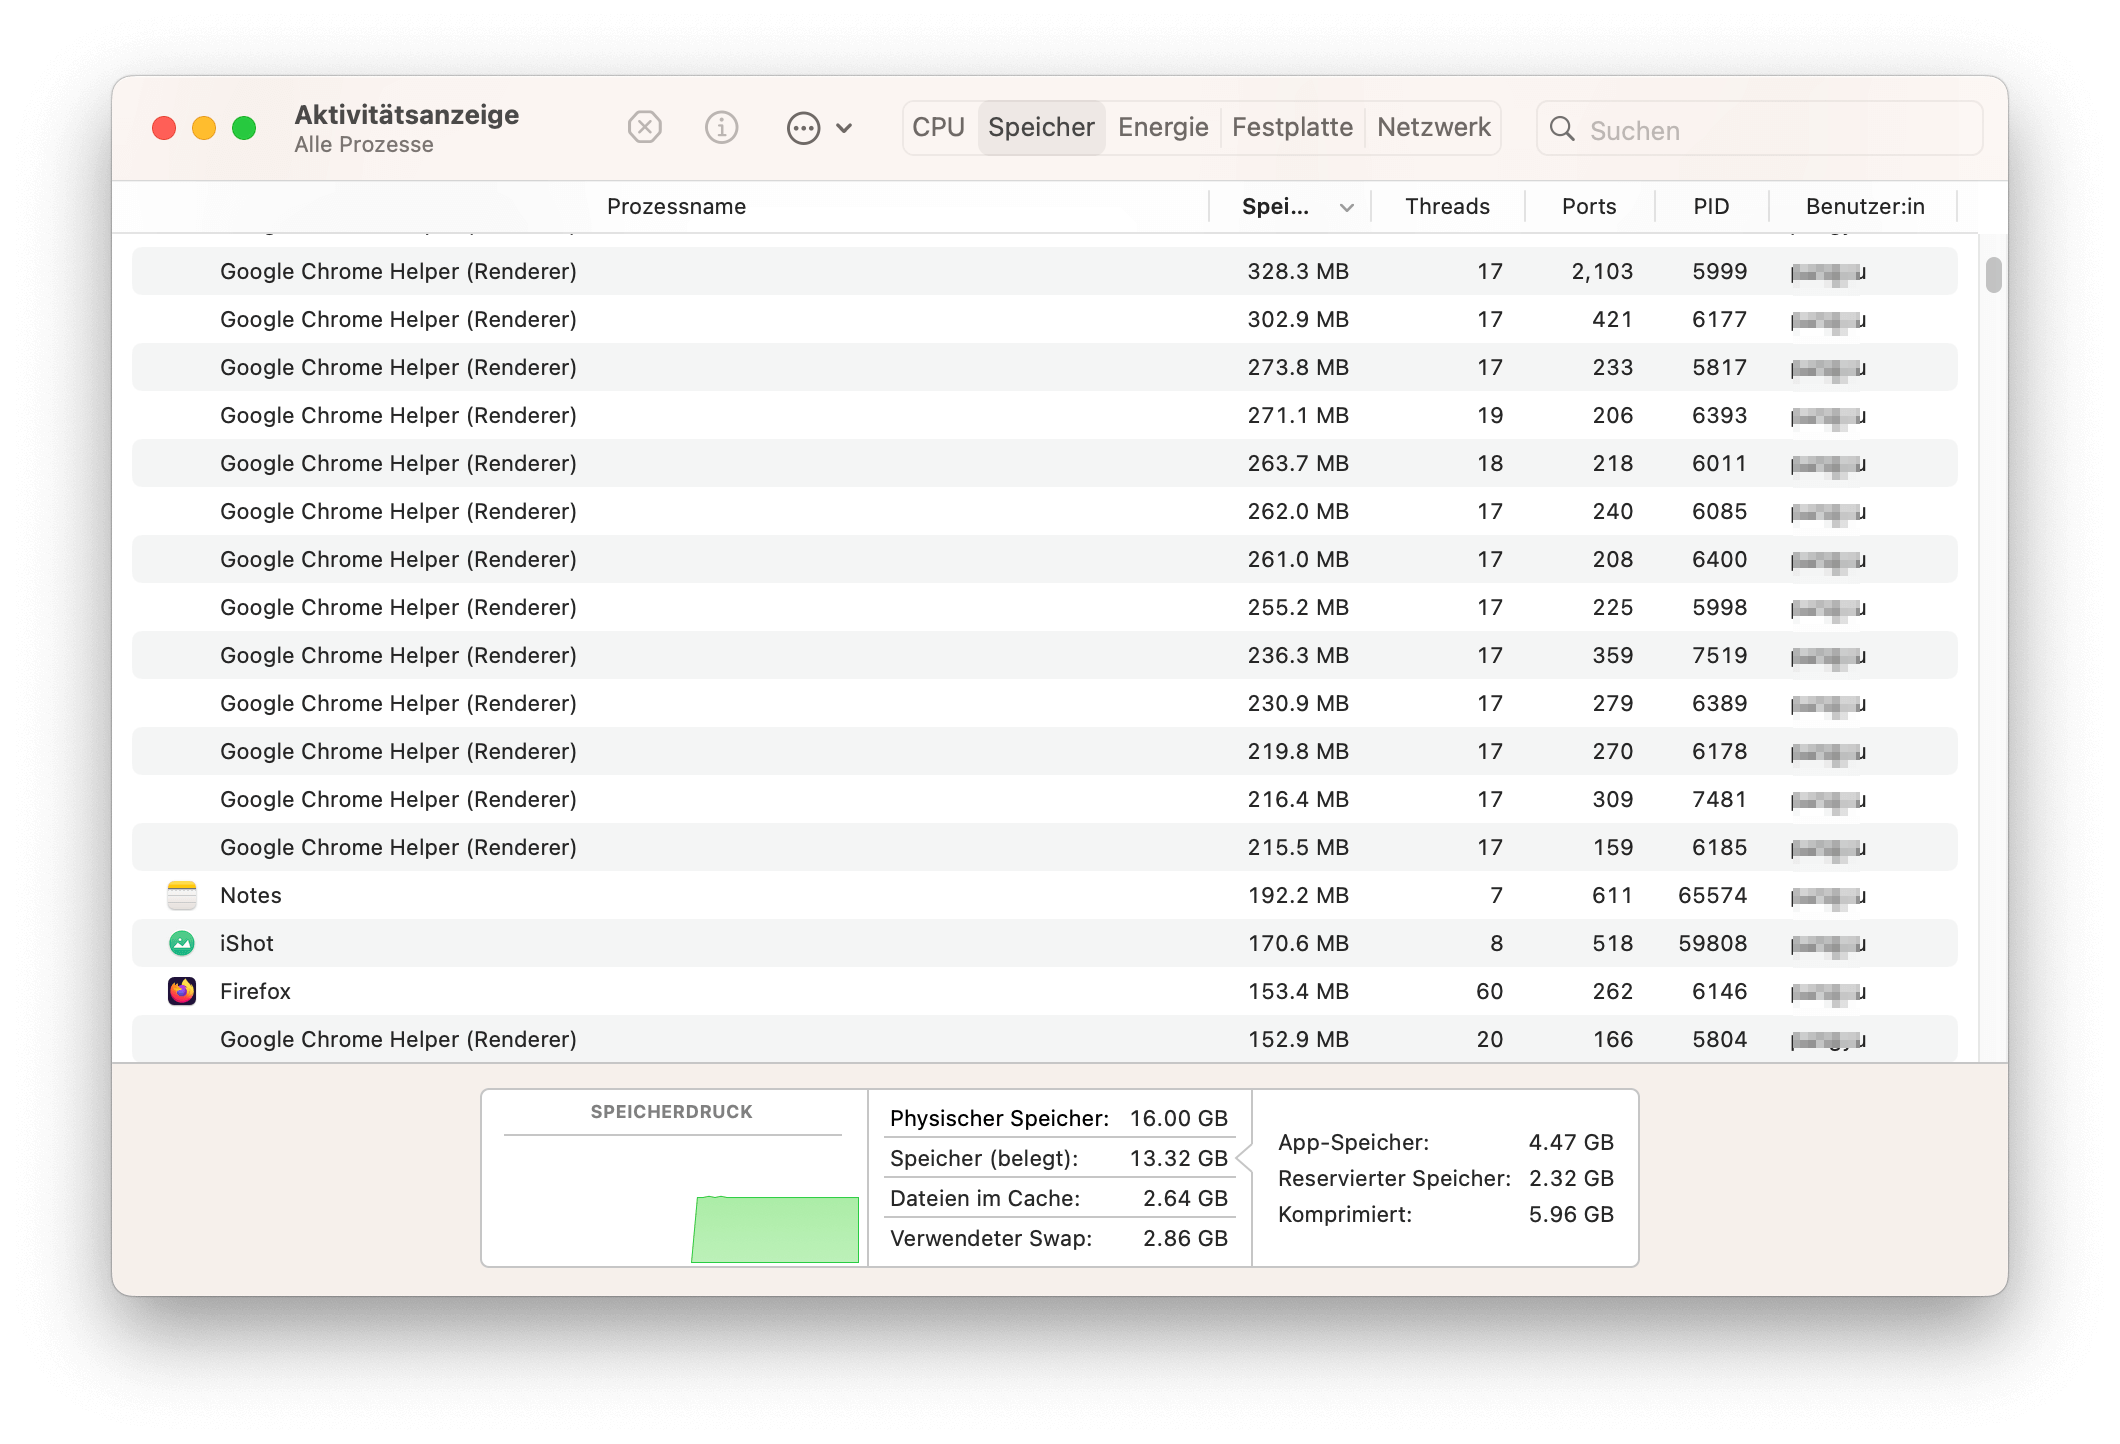Select the Speicher tab
This screenshot has height=1444, width=2120.
point(1041,128)
